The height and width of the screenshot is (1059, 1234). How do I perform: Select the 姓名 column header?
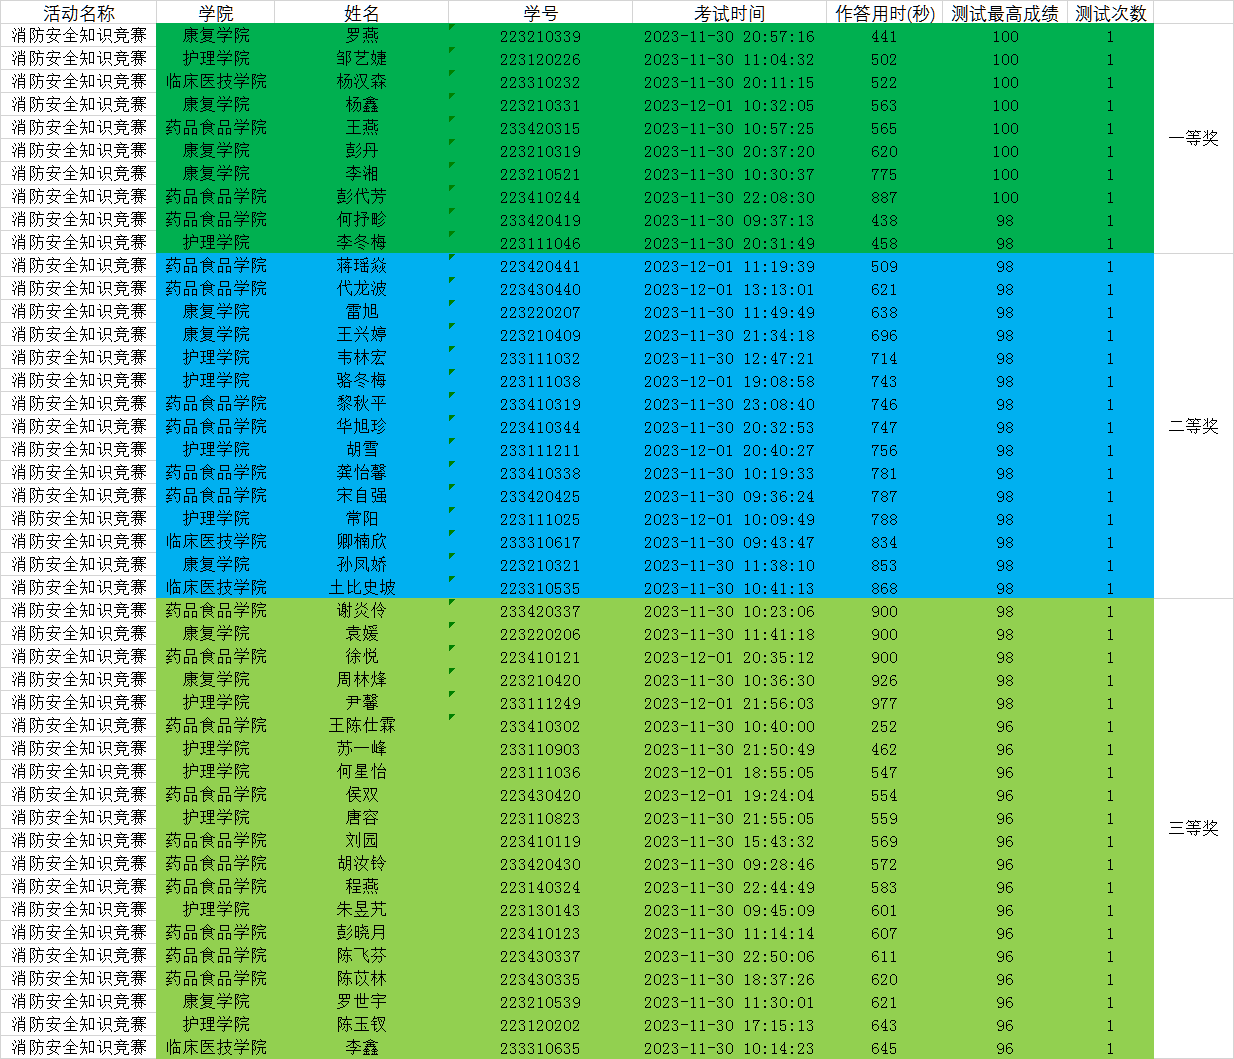click(x=361, y=13)
